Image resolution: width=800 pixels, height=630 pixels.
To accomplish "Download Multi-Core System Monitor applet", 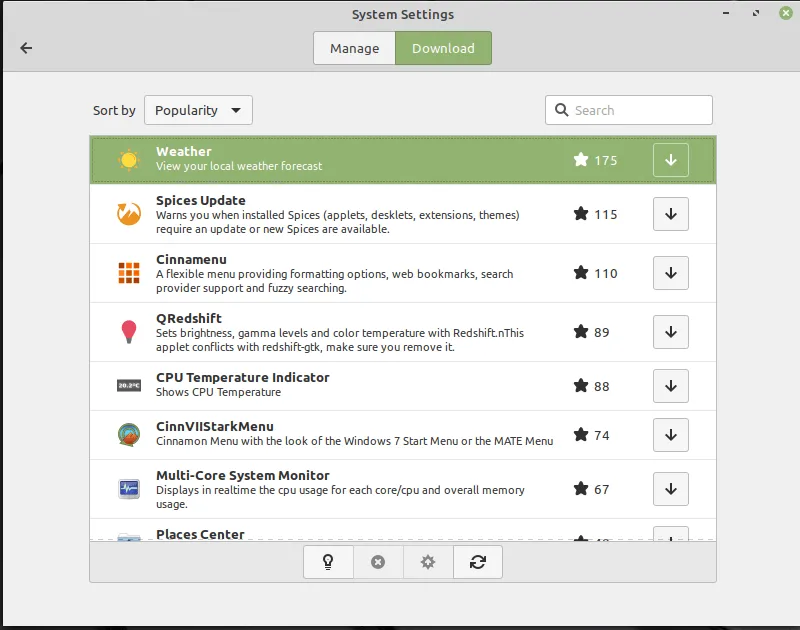I will click(x=670, y=489).
